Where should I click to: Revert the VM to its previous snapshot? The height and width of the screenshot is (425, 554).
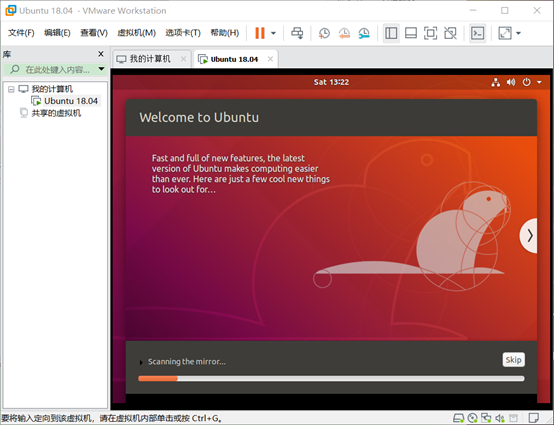pos(344,33)
